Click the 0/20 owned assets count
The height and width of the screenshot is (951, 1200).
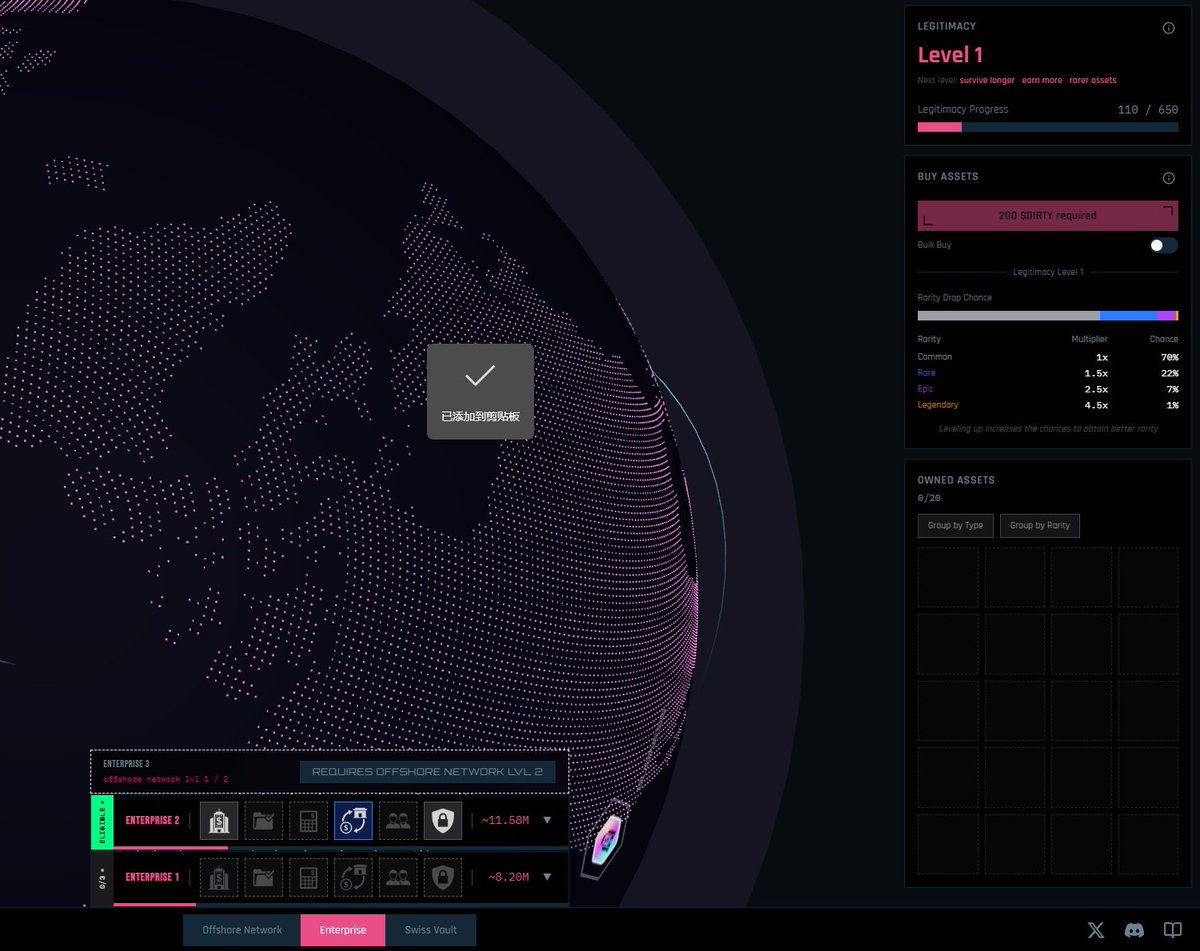pos(929,498)
